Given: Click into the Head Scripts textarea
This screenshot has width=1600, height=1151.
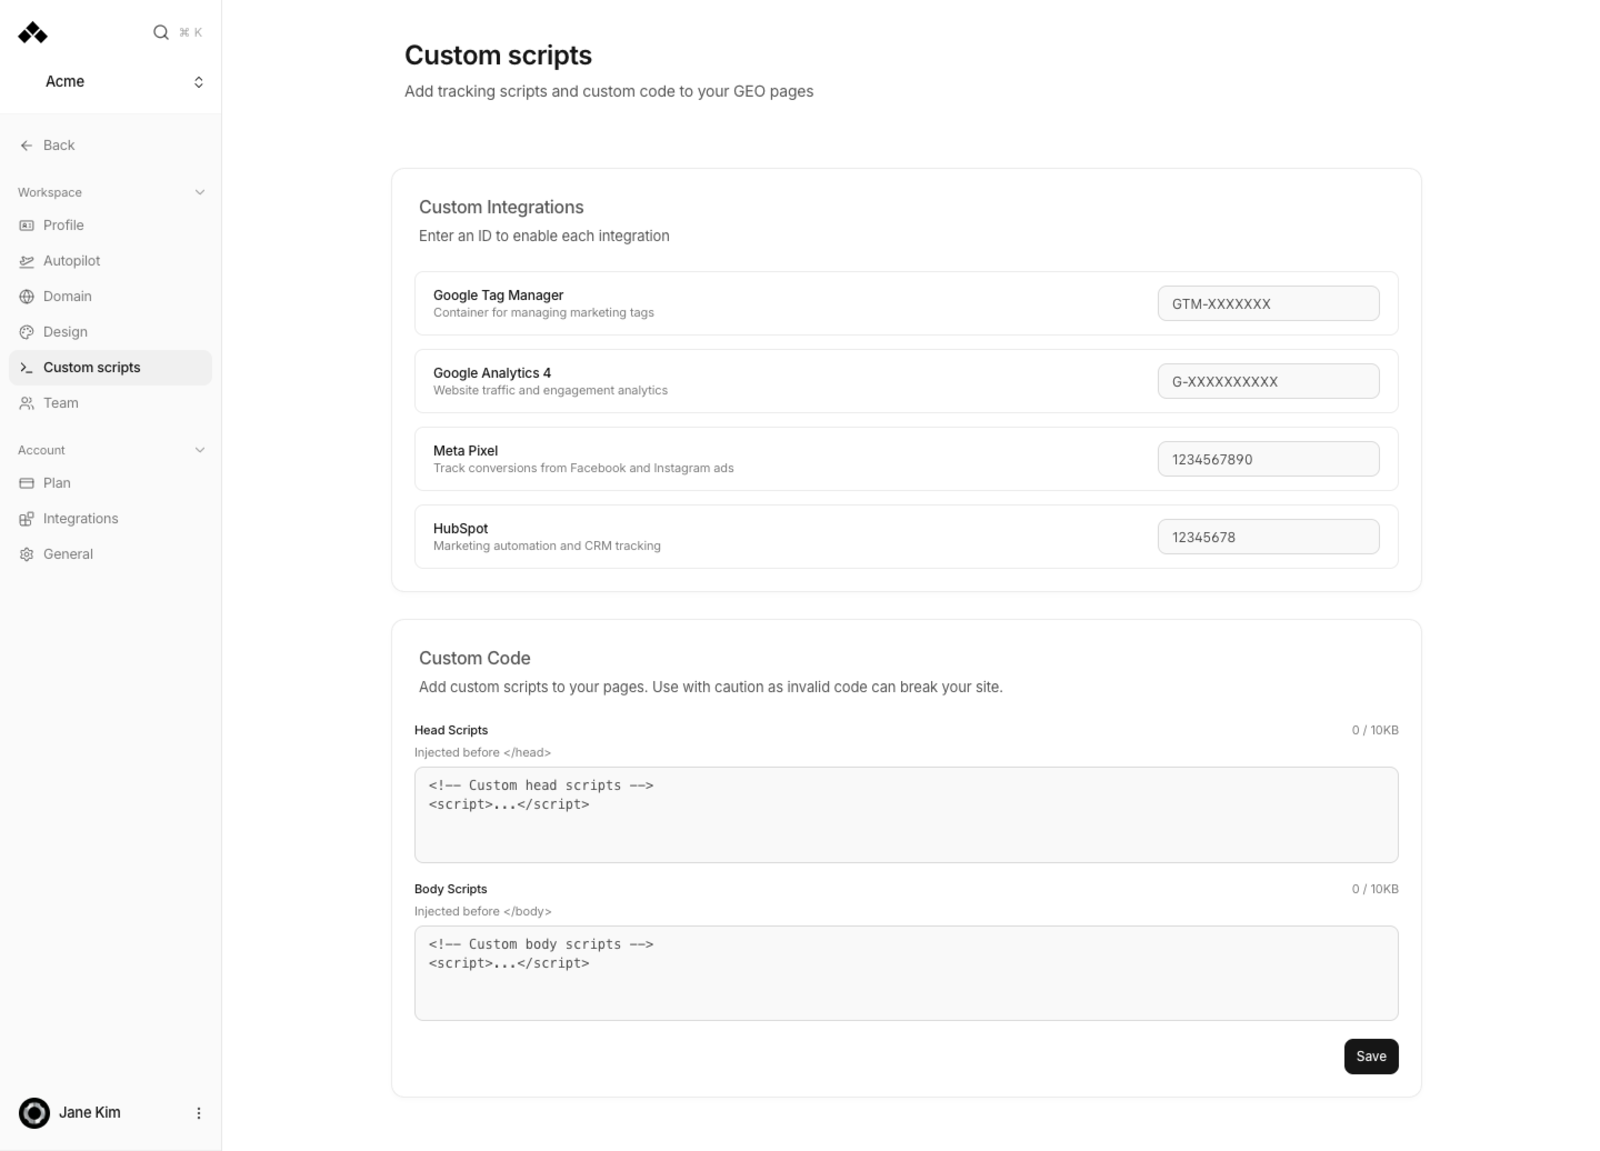Looking at the screenshot, I should click(906, 815).
